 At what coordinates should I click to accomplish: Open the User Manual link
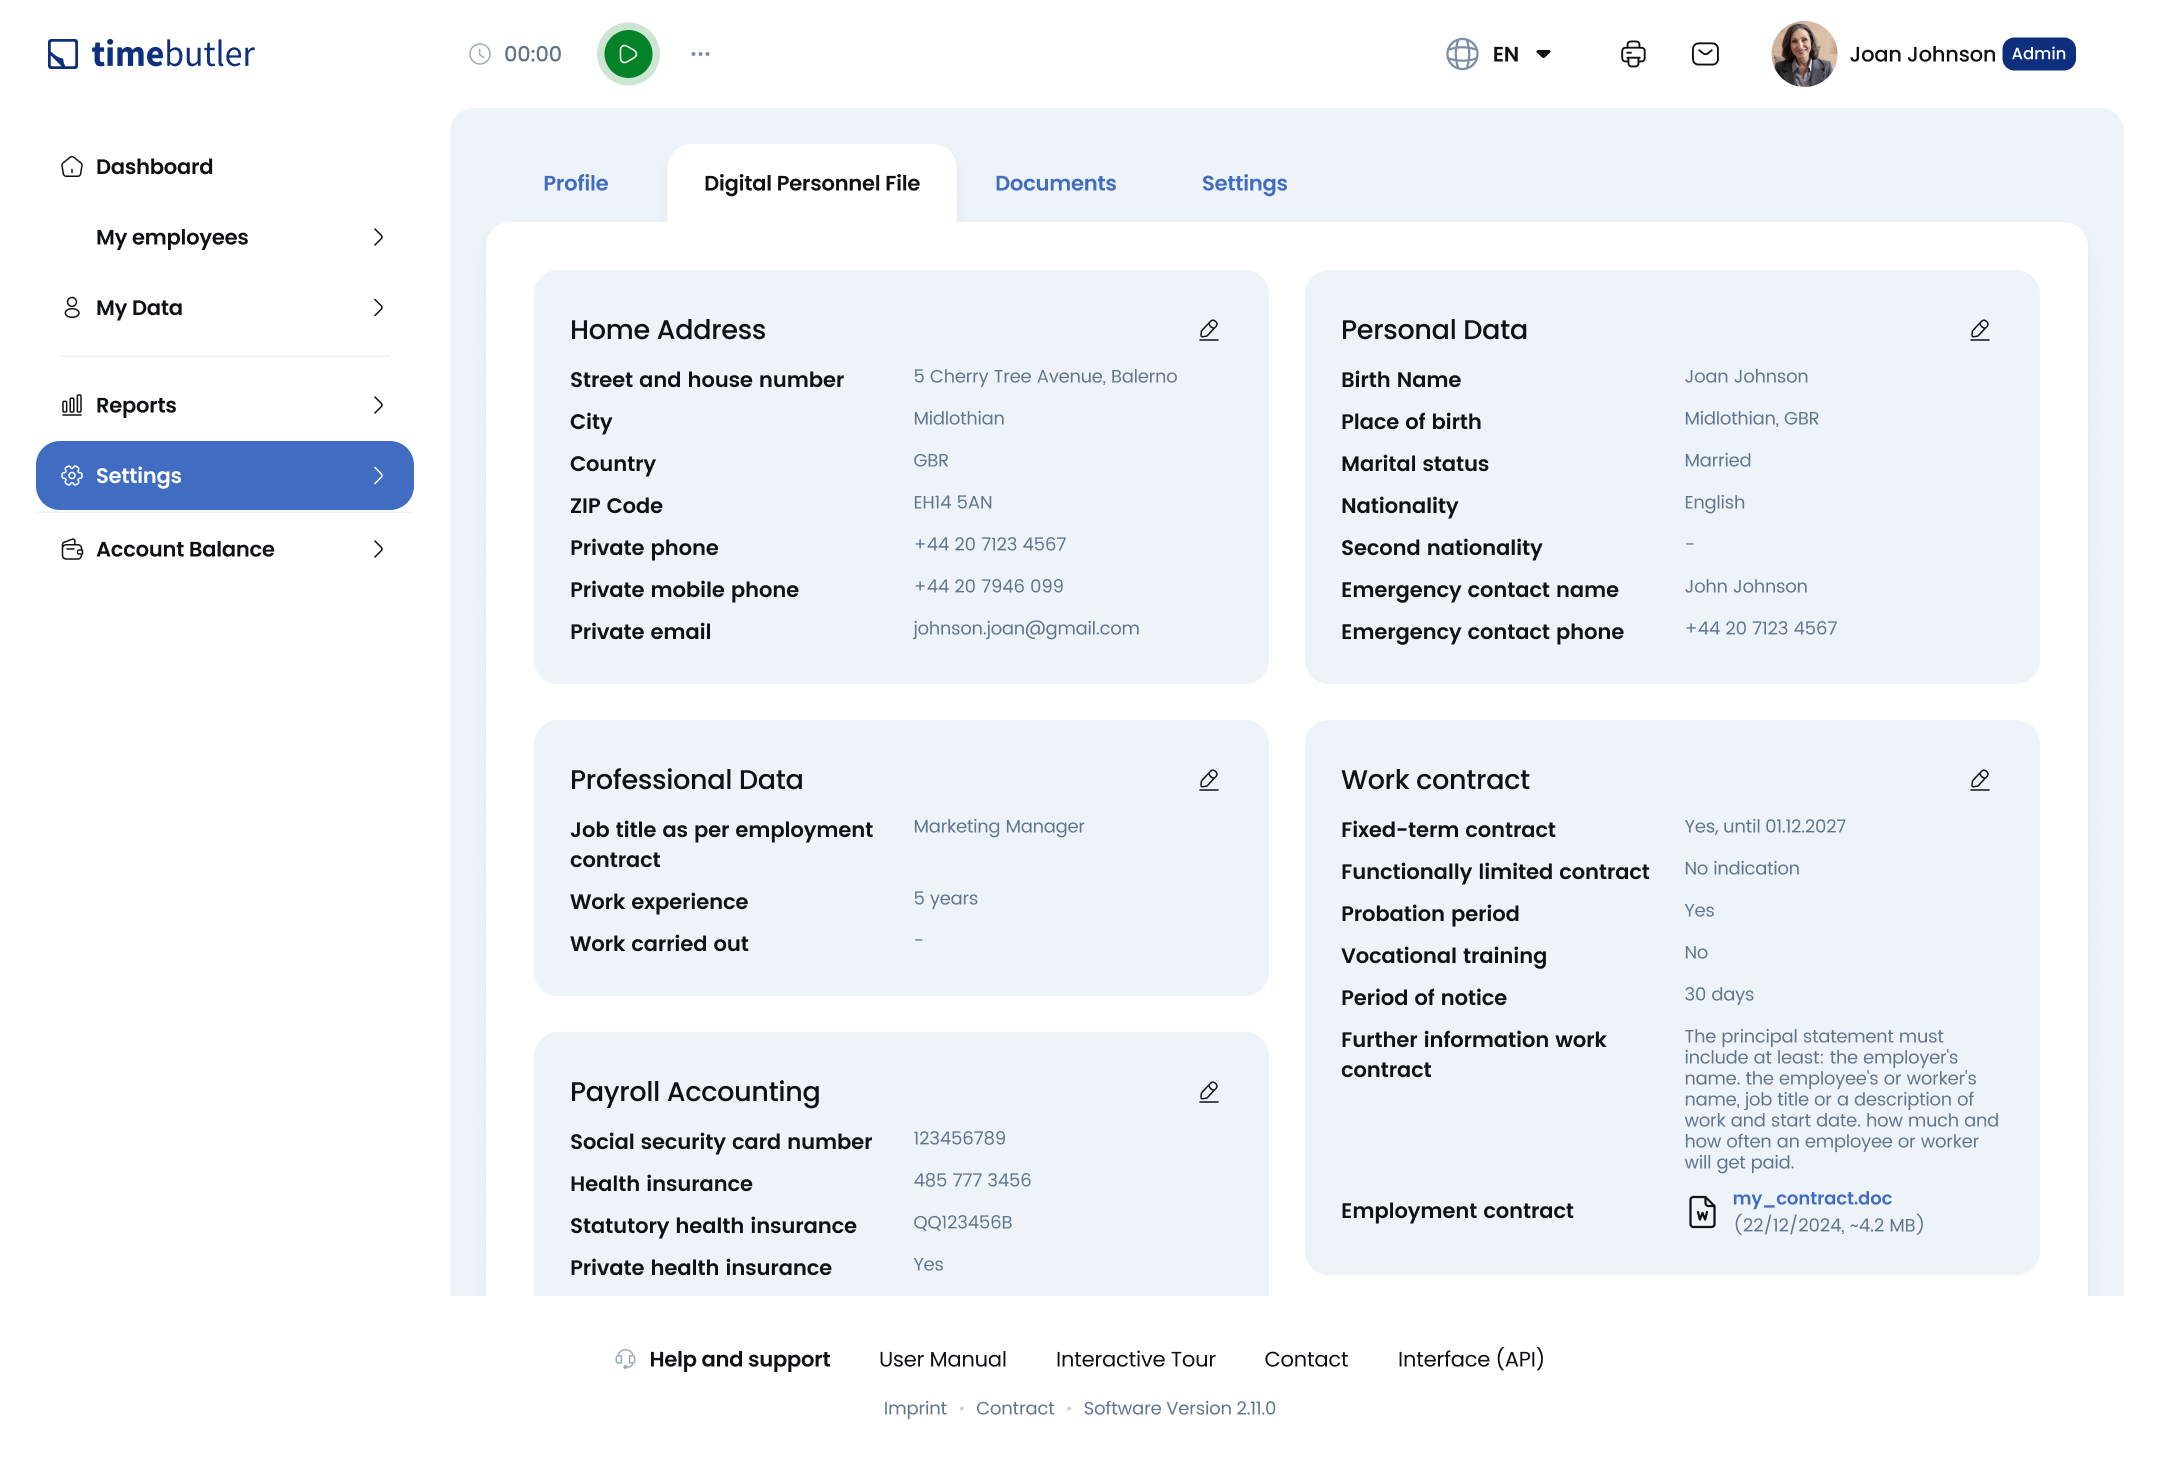pos(942,1359)
